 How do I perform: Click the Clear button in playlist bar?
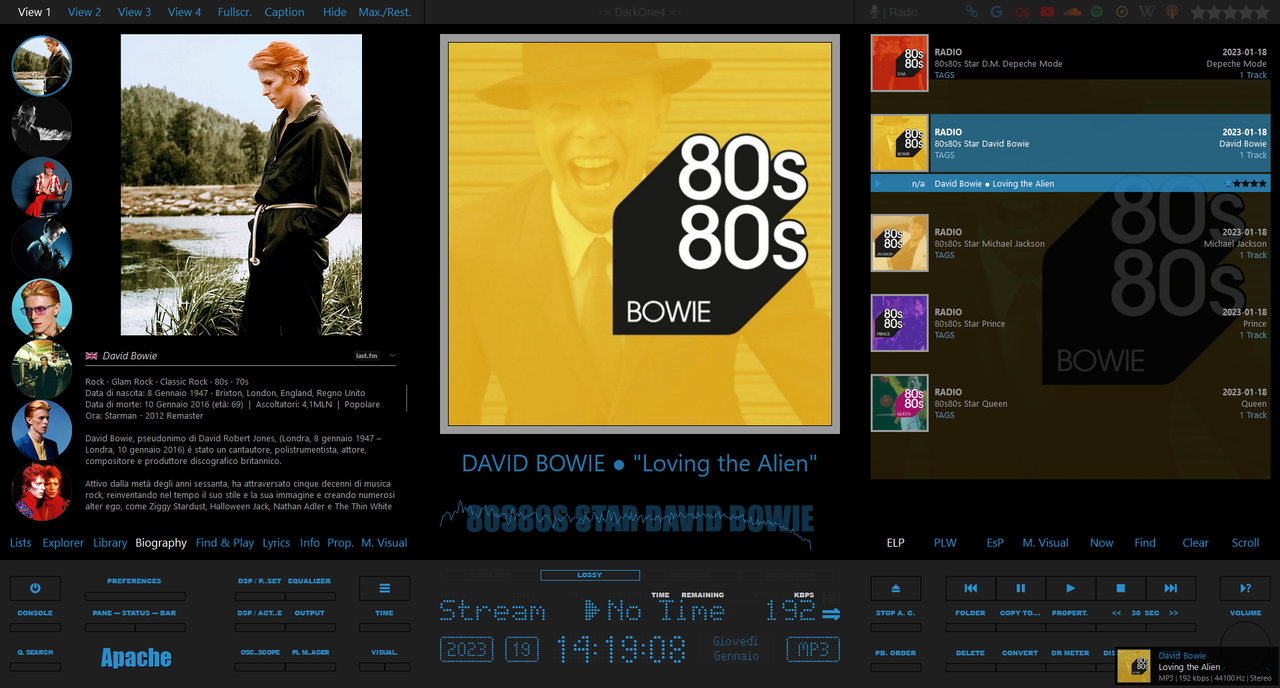(1196, 543)
